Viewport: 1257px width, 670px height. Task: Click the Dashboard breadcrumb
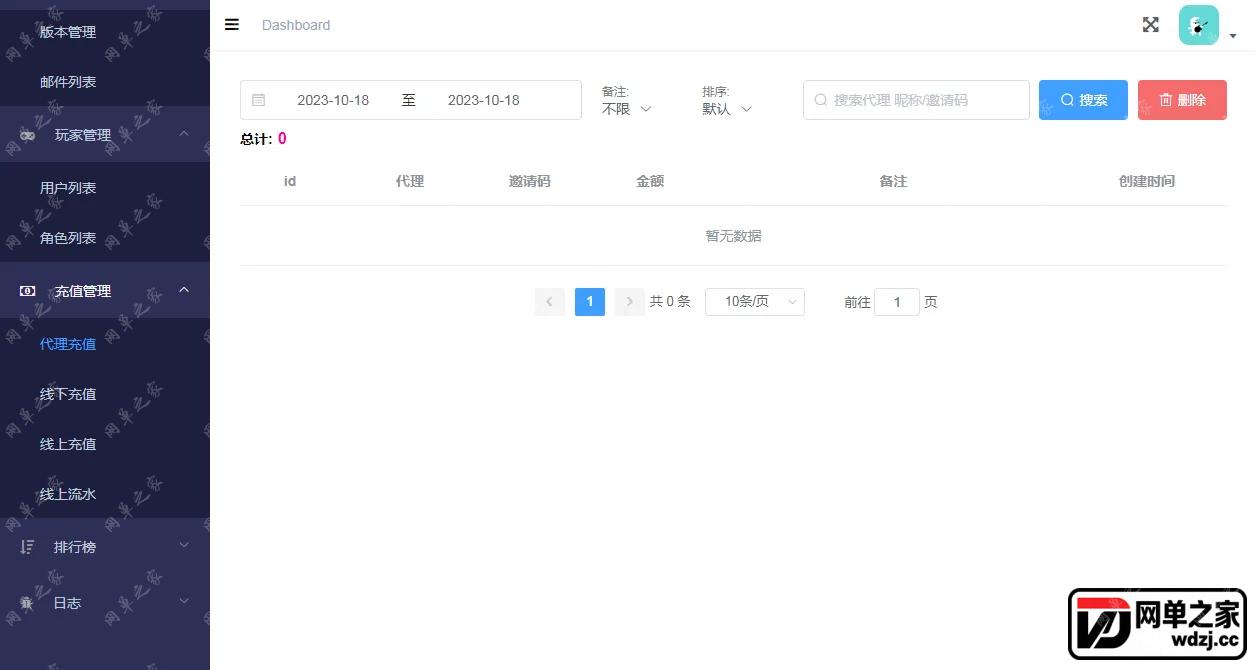coord(296,25)
